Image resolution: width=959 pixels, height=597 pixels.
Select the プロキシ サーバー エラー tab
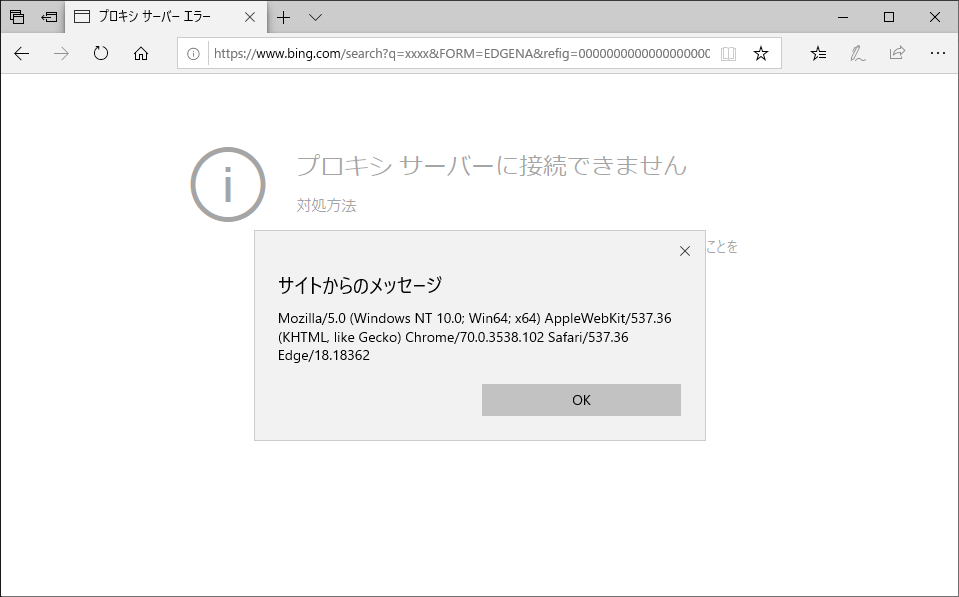[x=155, y=17]
